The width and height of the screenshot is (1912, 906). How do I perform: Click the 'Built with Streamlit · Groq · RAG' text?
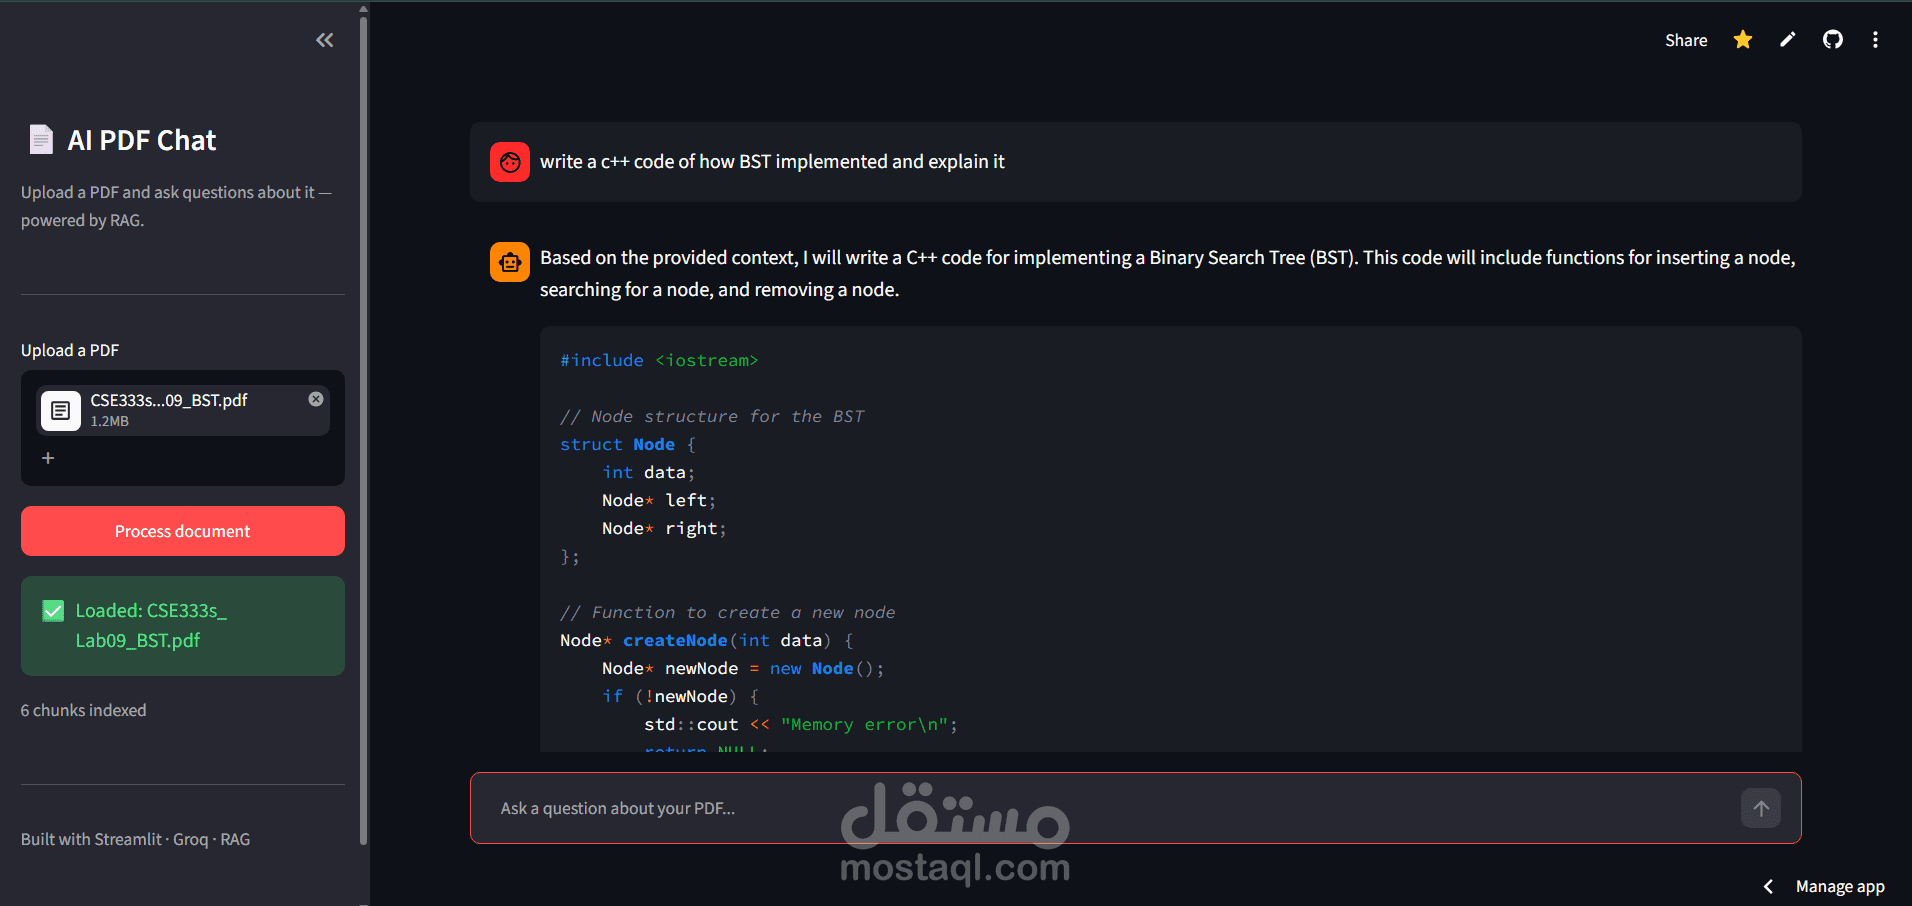click(x=136, y=839)
